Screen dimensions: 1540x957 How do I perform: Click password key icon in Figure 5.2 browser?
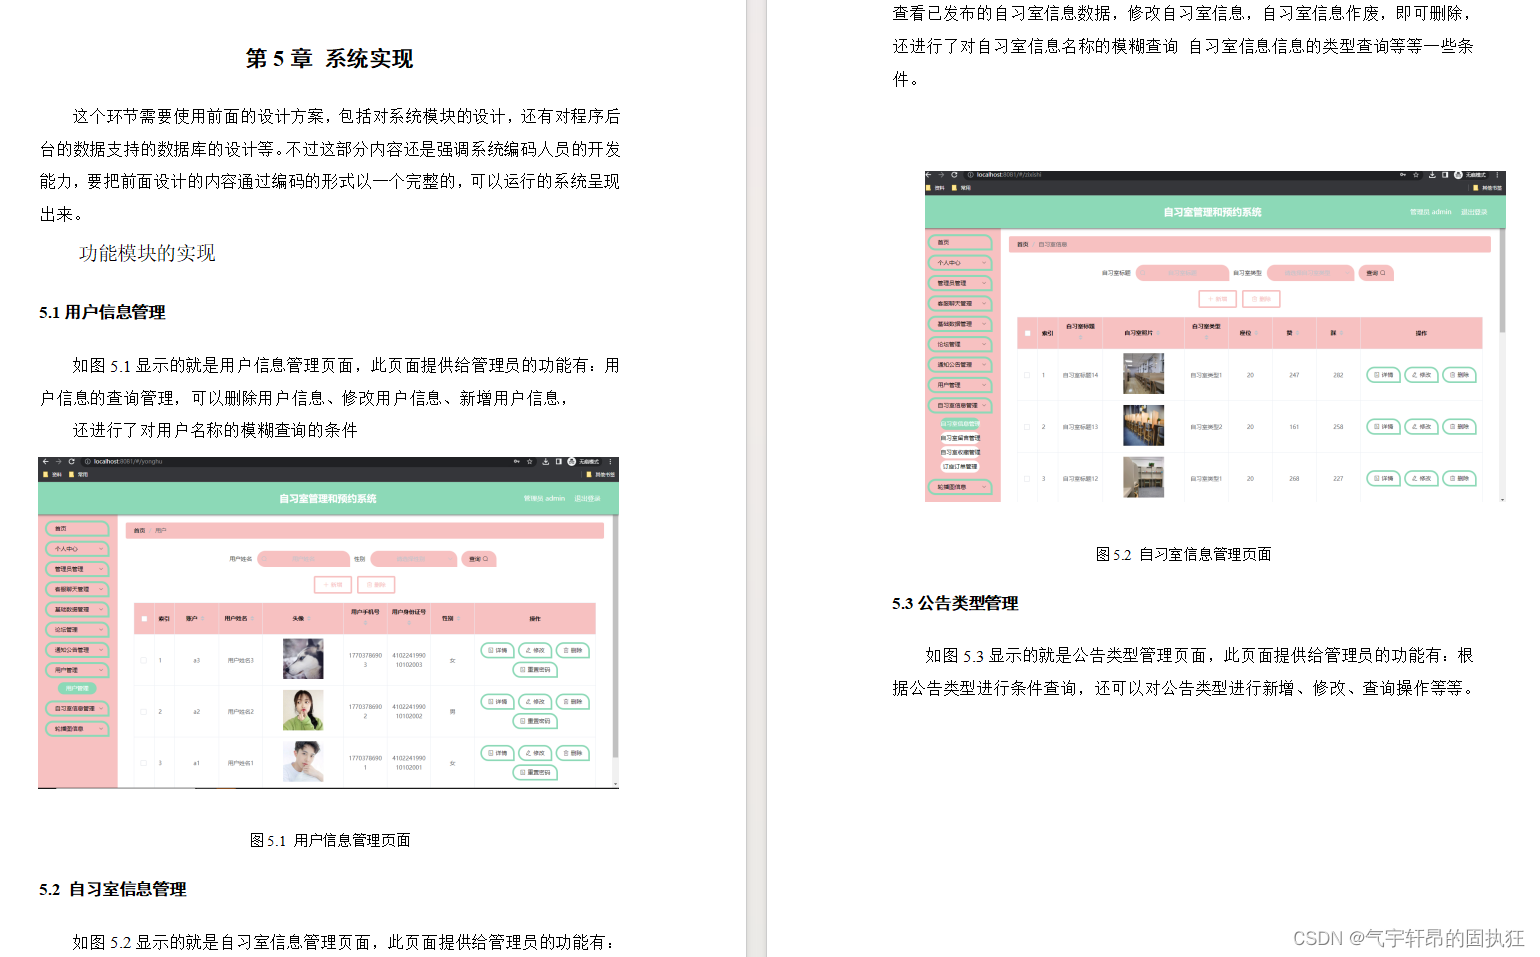[1403, 175]
